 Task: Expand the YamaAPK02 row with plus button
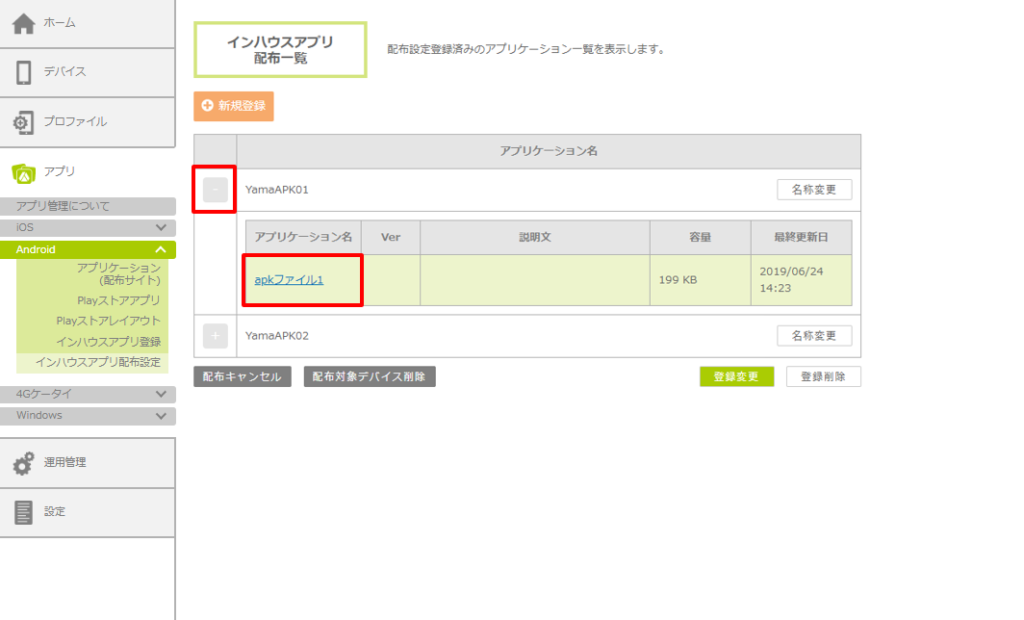[215, 336]
